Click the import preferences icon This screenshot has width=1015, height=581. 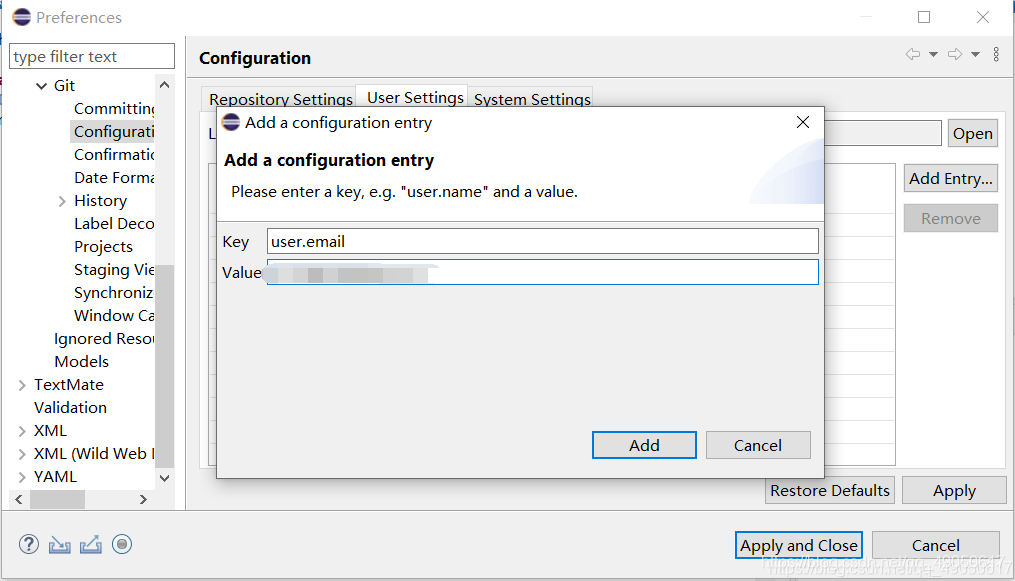60,545
